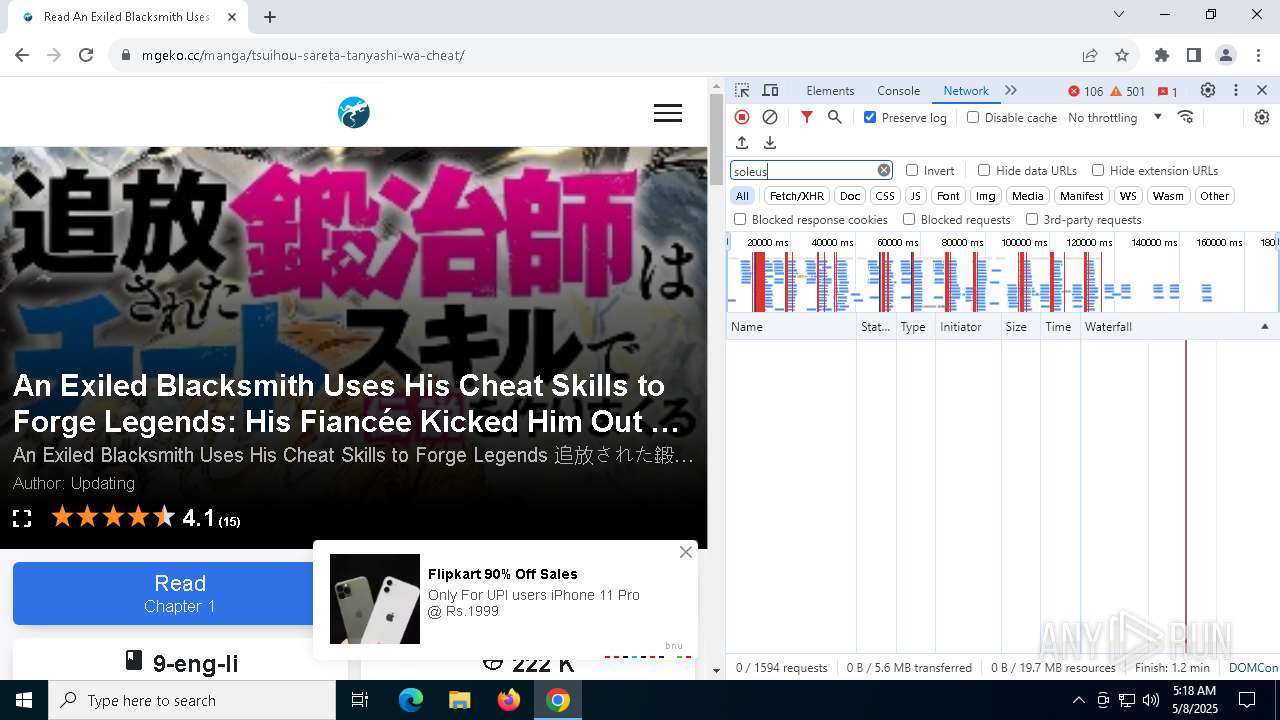Open the network search magnifier
Image resolution: width=1280 pixels, height=720 pixels.
835,117
